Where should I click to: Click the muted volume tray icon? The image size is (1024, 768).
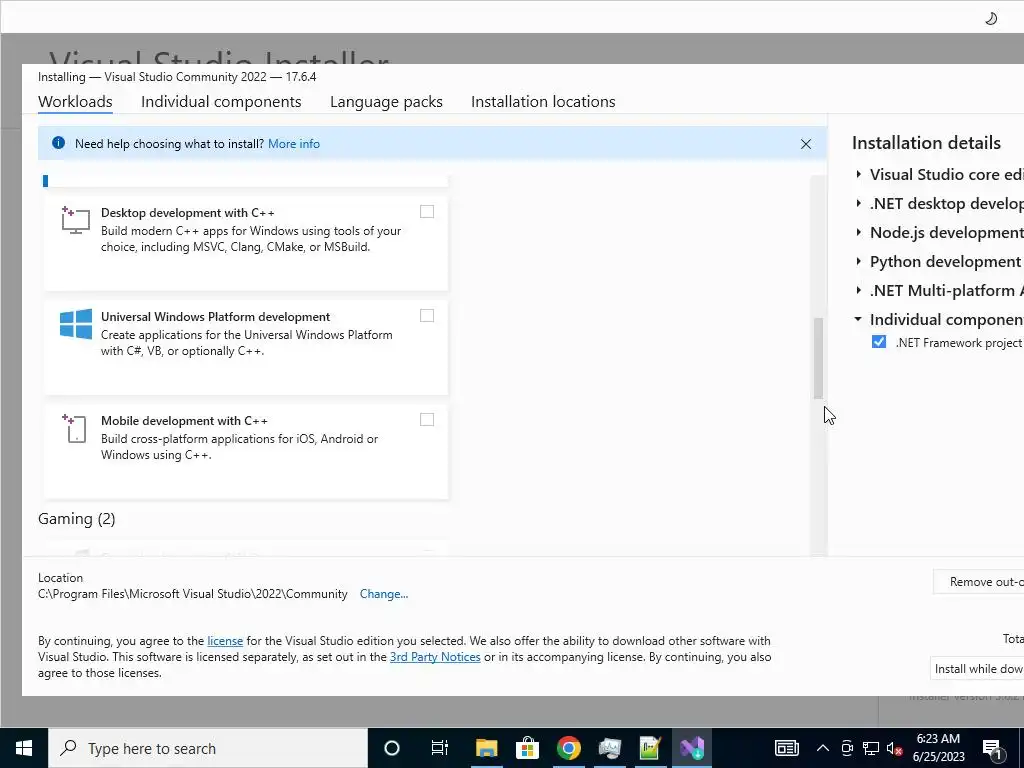[895, 748]
